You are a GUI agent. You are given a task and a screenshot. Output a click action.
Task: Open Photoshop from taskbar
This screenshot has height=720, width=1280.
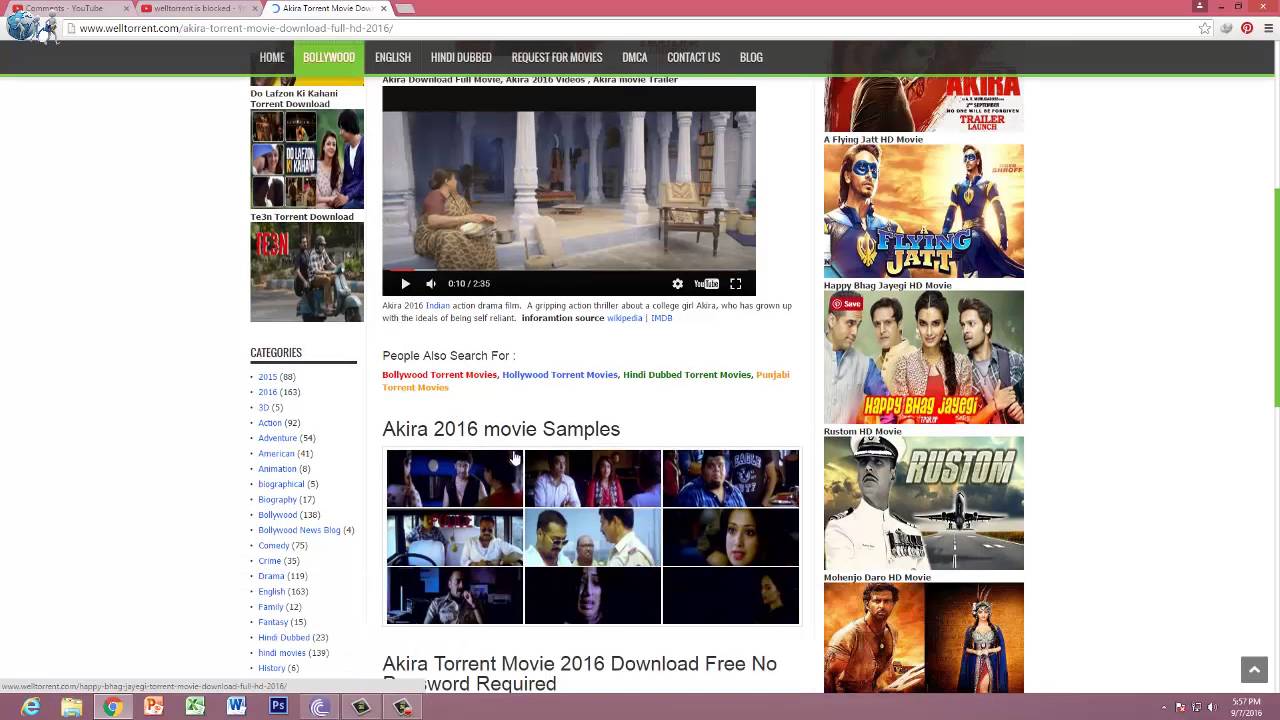[x=278, y=707]
